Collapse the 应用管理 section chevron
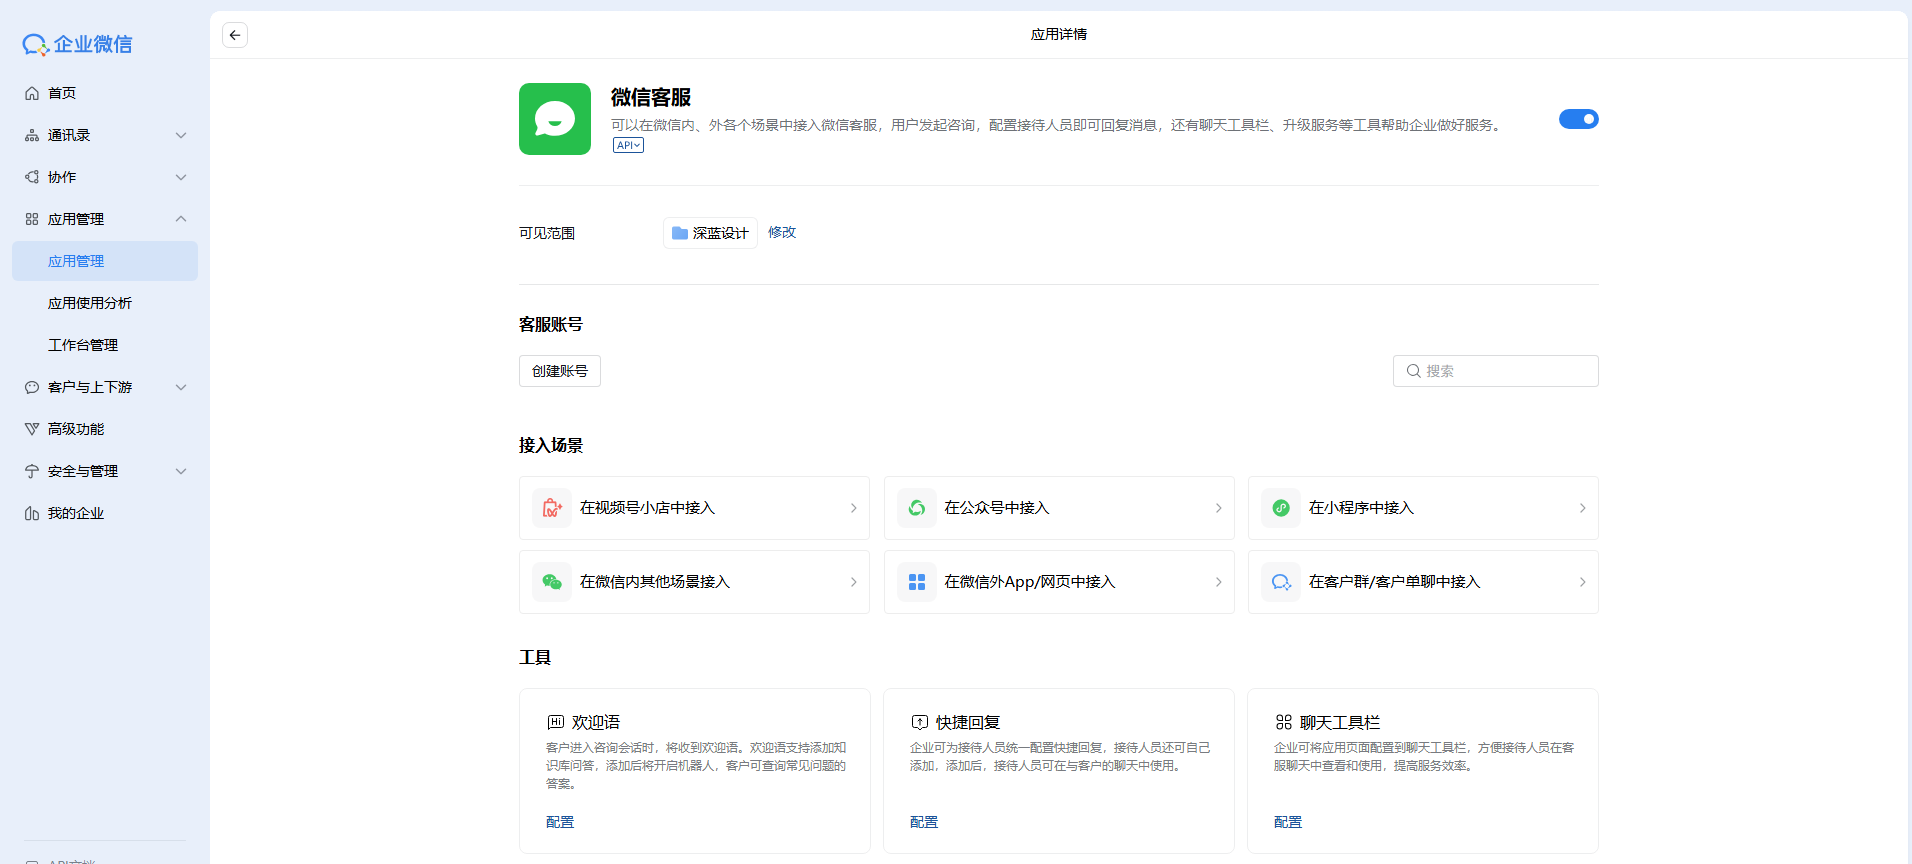The height and width of the screenshot is (864, 1912). (181, 219)
